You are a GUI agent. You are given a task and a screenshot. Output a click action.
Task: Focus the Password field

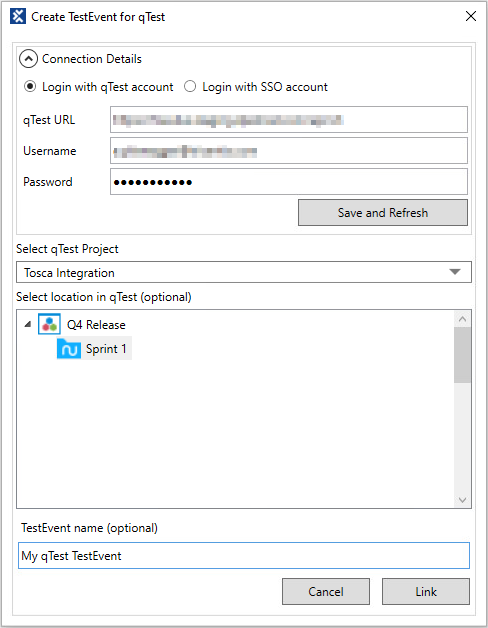coord(289,182)
